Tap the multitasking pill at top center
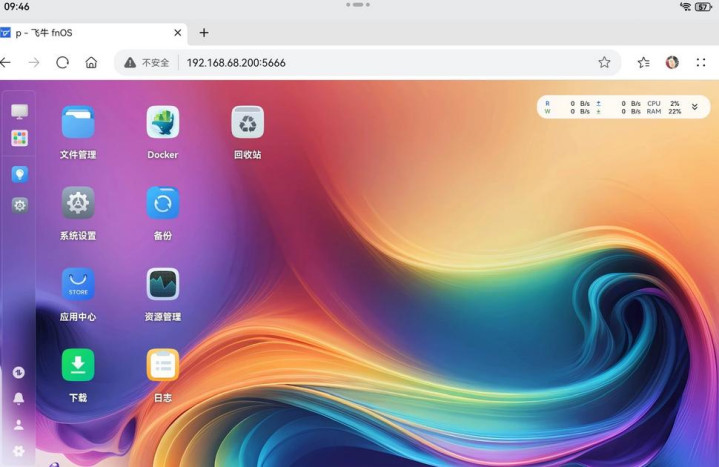Viewport: 719px width, 467px height. coord(358,5)
